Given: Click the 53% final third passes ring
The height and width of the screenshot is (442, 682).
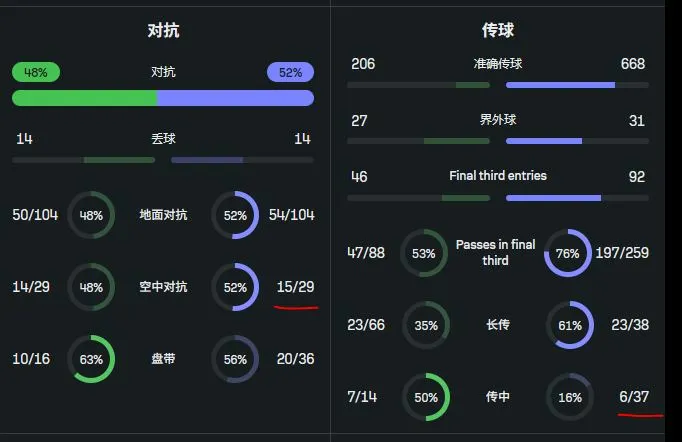Looking at the screenshot, I should pos(424,253).
